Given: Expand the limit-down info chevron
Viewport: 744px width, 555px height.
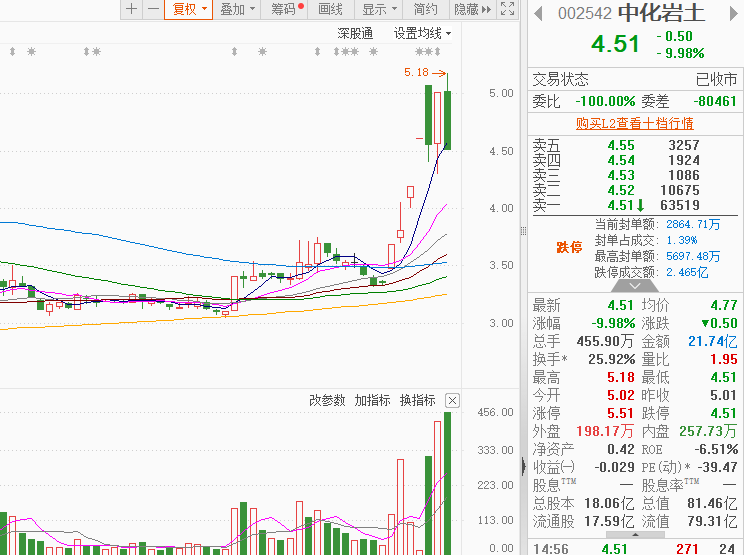Looking at the screenshot, I should pos(634,286).
